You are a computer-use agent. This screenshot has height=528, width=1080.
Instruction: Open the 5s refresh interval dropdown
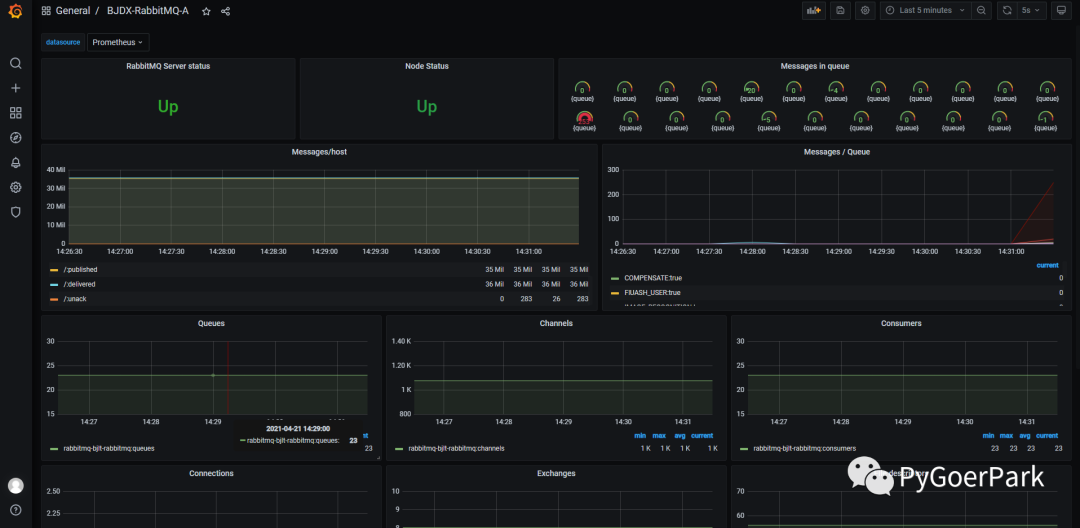pos(1032,10)
